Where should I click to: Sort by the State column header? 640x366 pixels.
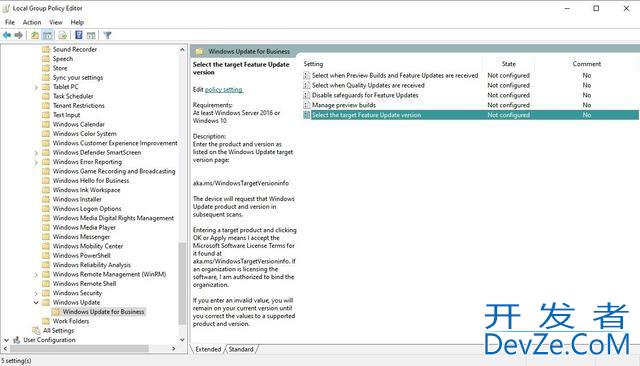click(509, 64)
